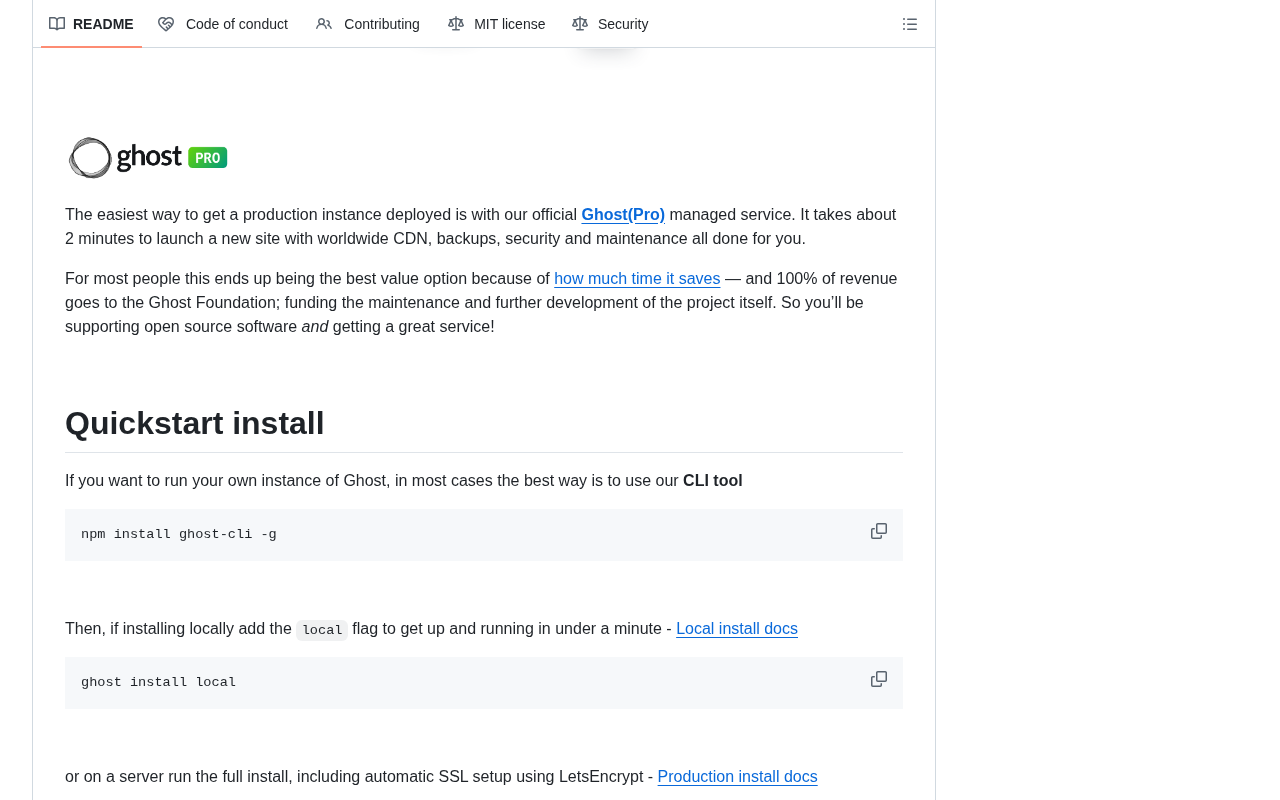Click the people icon beside Contributing
This screenshot has width=1280, height=800.
(324, 24)
